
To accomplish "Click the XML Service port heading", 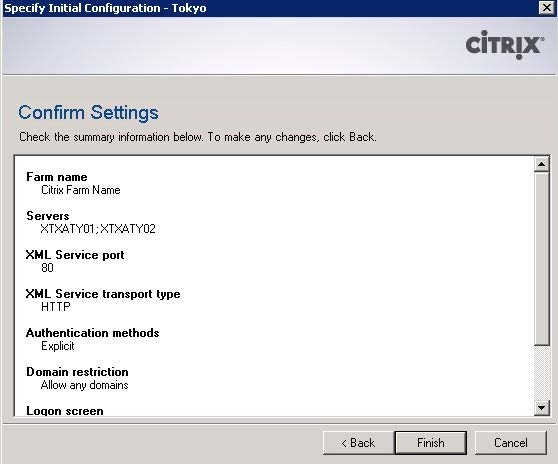I will (75, 255).
